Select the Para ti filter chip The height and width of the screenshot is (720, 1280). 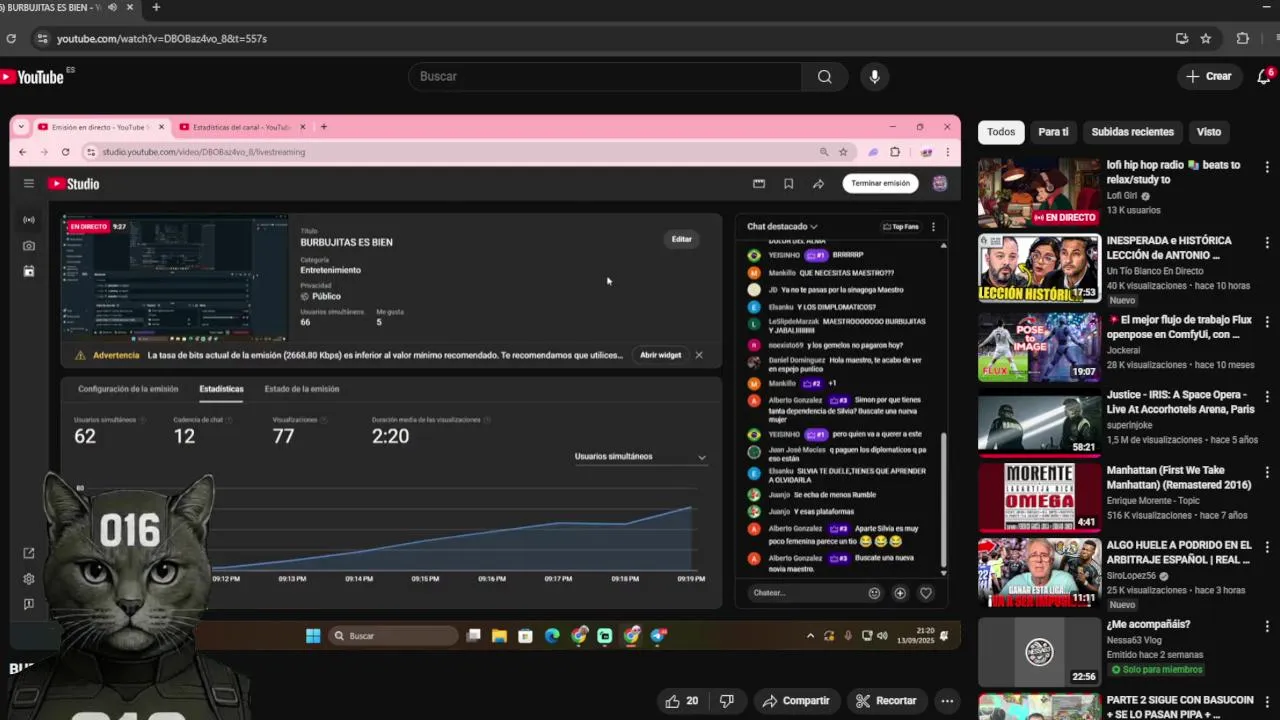(x=1053, y=132)
